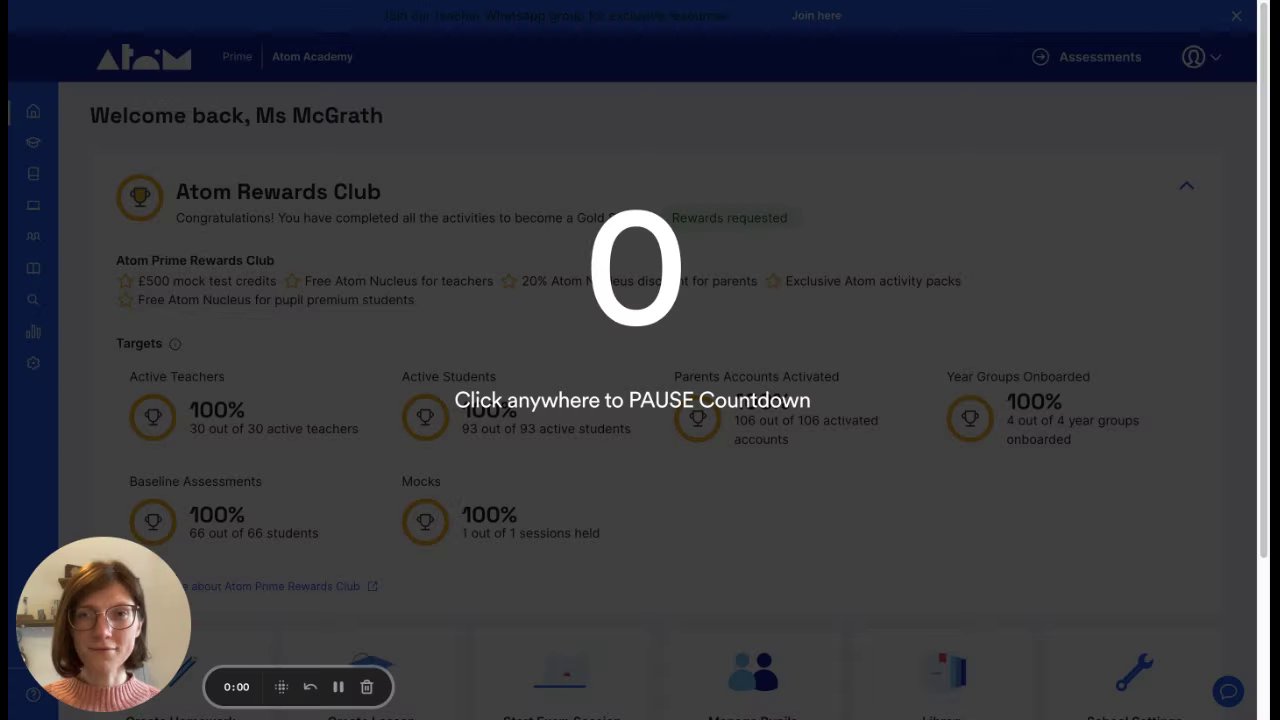
Task: Click the laptop sidebar icon
Action: coord(33,205)
